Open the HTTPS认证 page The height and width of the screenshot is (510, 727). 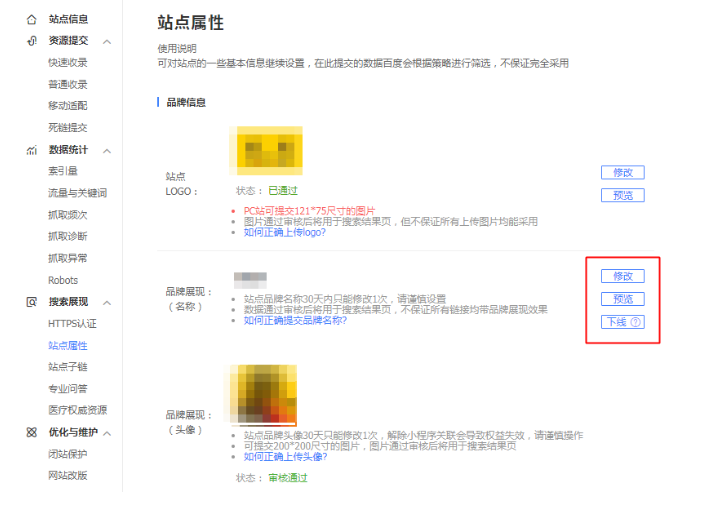pos(72,324)
